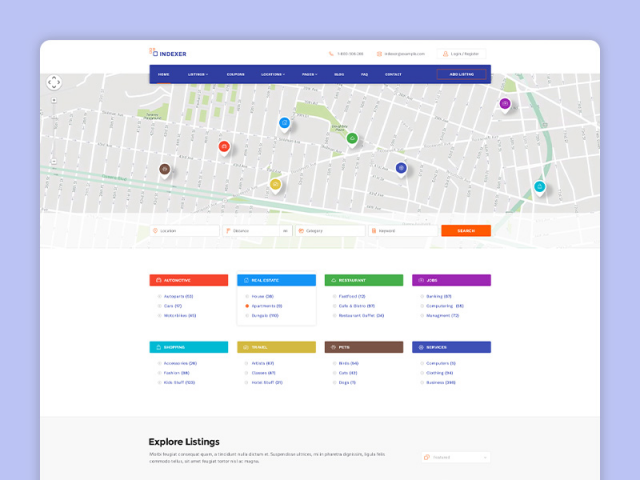Select the brown pets map pin

[164, 169]
